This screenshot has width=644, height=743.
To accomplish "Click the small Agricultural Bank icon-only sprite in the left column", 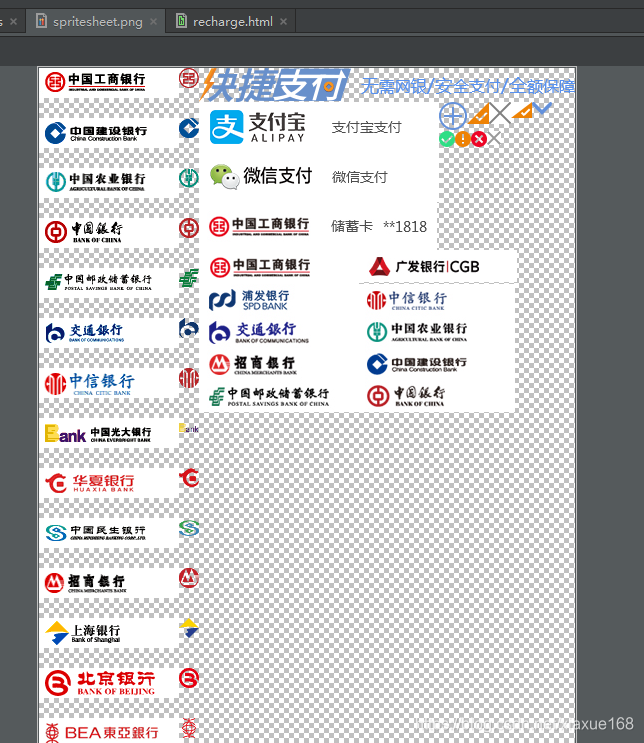I will pos(189,178).
